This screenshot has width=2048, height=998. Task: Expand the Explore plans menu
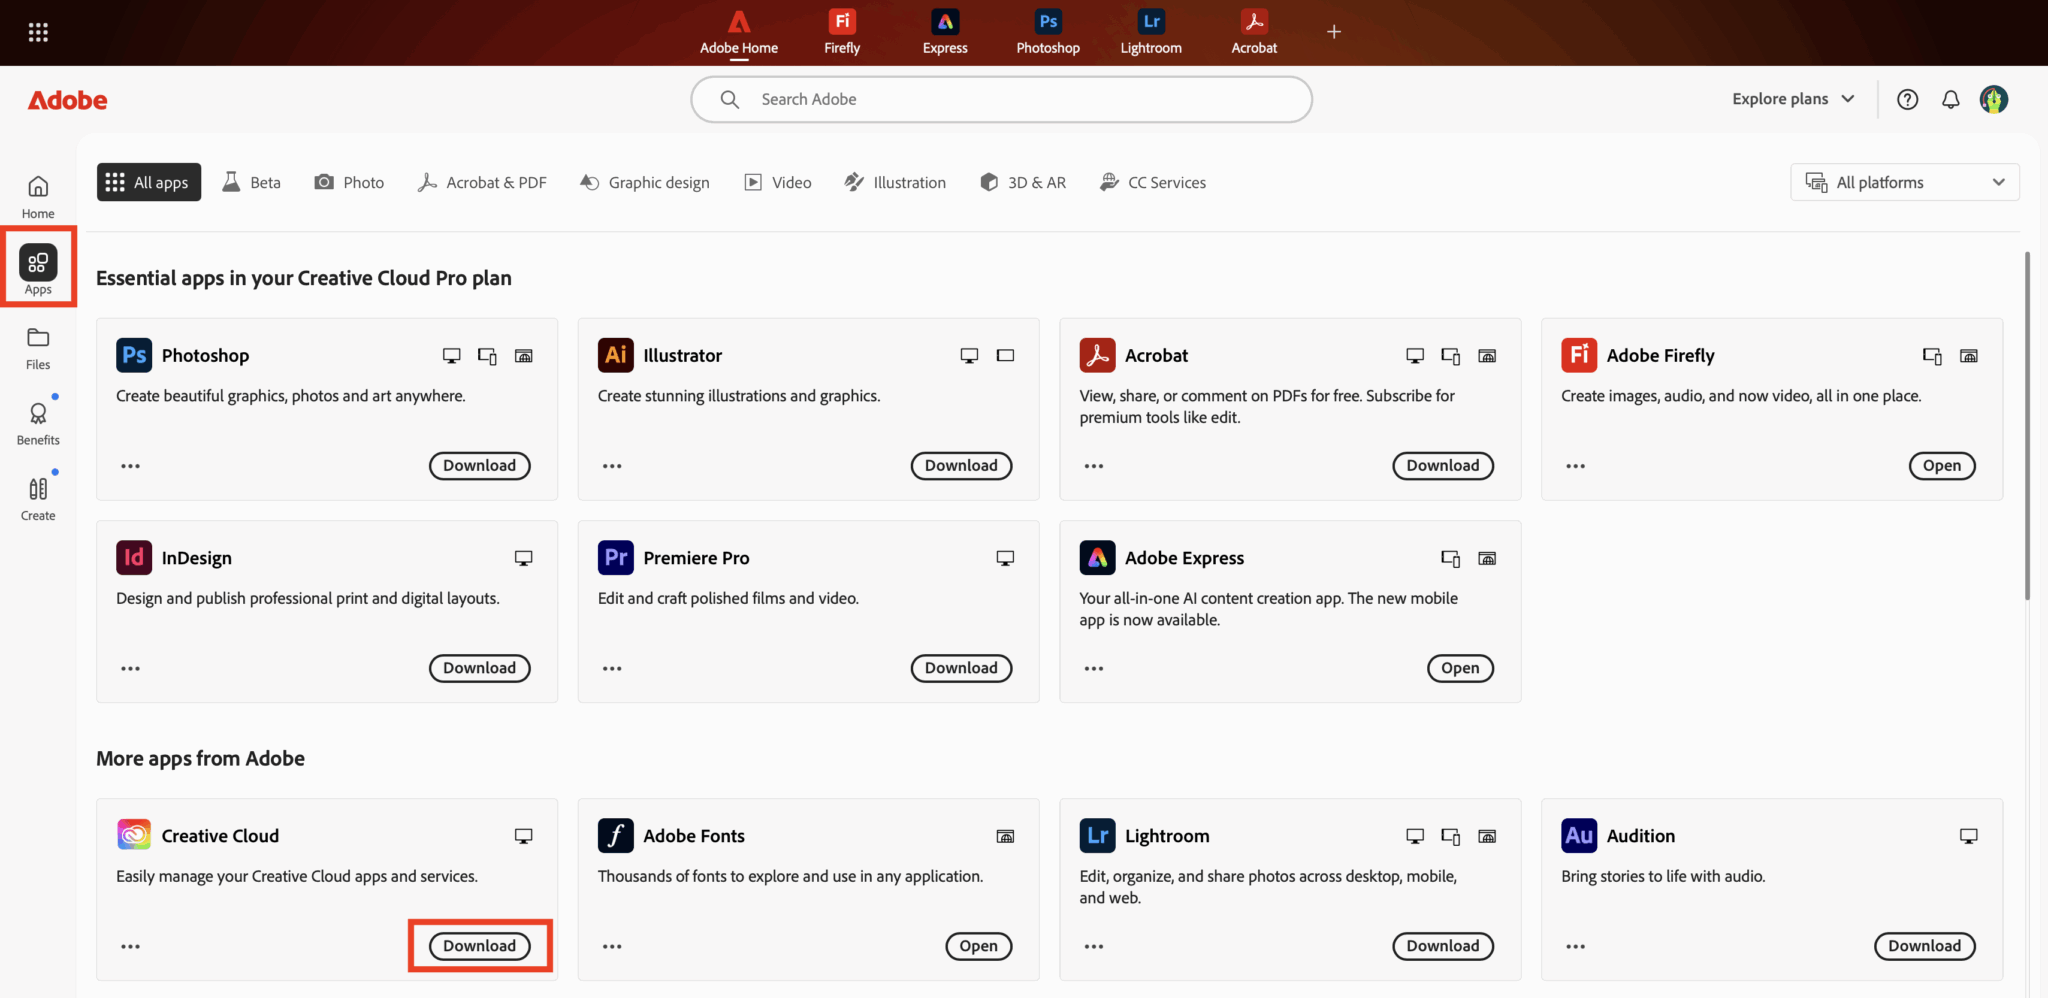coord(1792,99)
